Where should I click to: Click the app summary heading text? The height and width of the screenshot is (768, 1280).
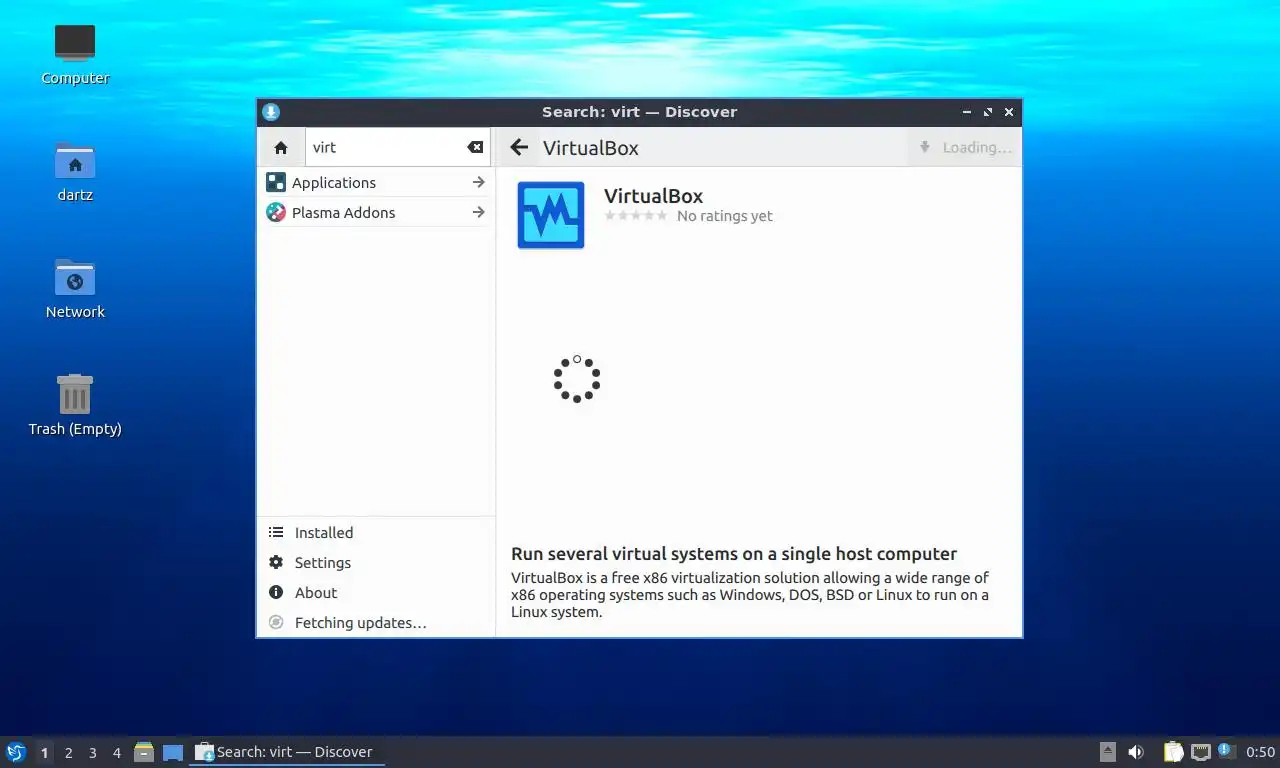click(734, 554)
